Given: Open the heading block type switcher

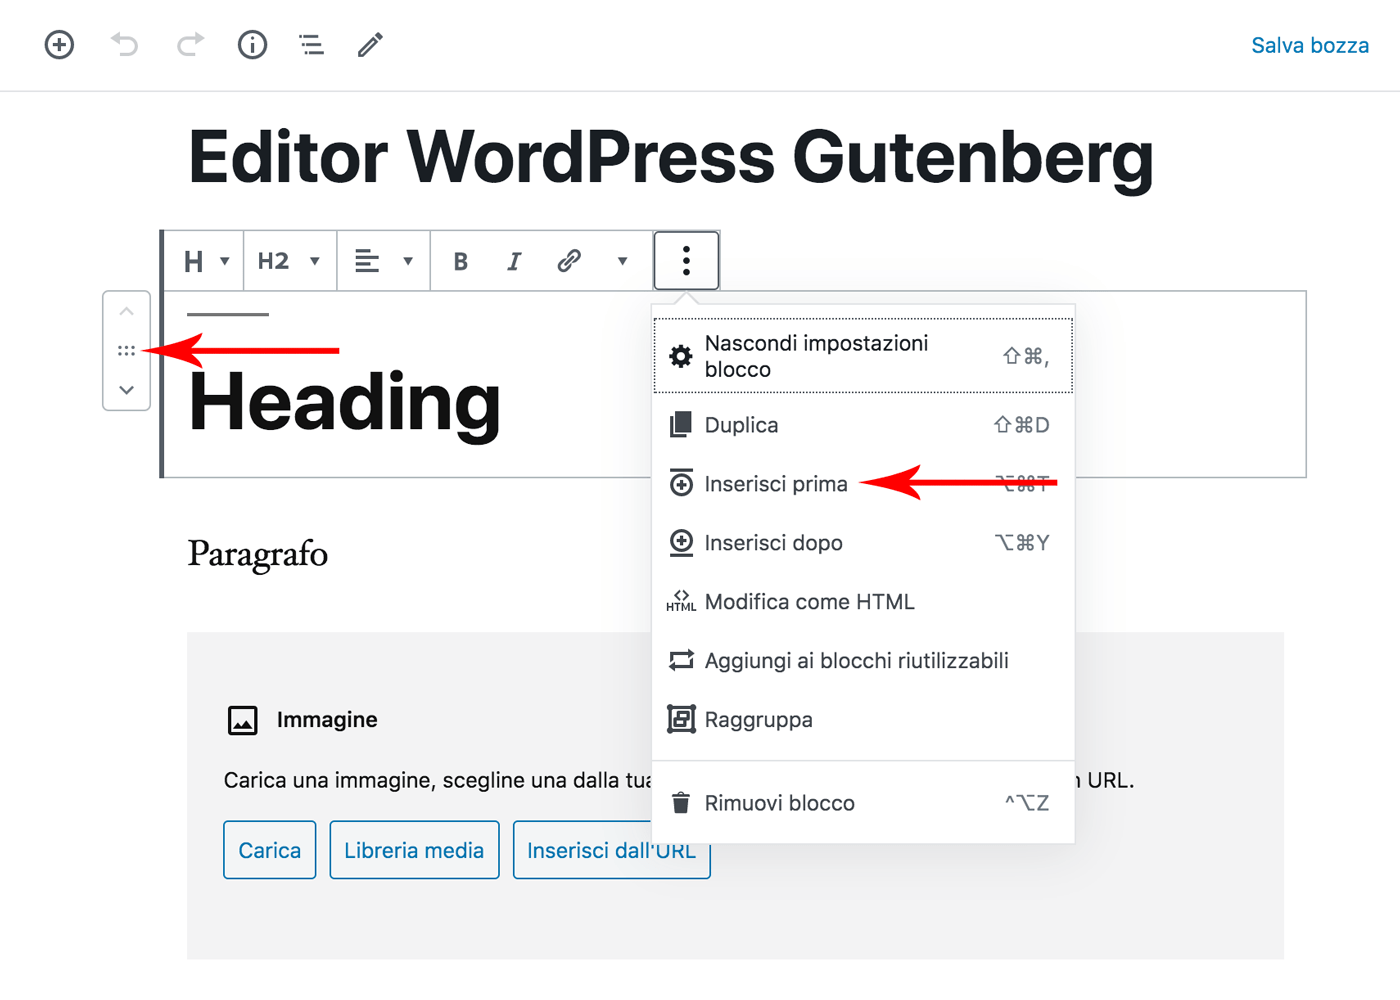Looking at the screenshot, I should click(x=207, y=261).
